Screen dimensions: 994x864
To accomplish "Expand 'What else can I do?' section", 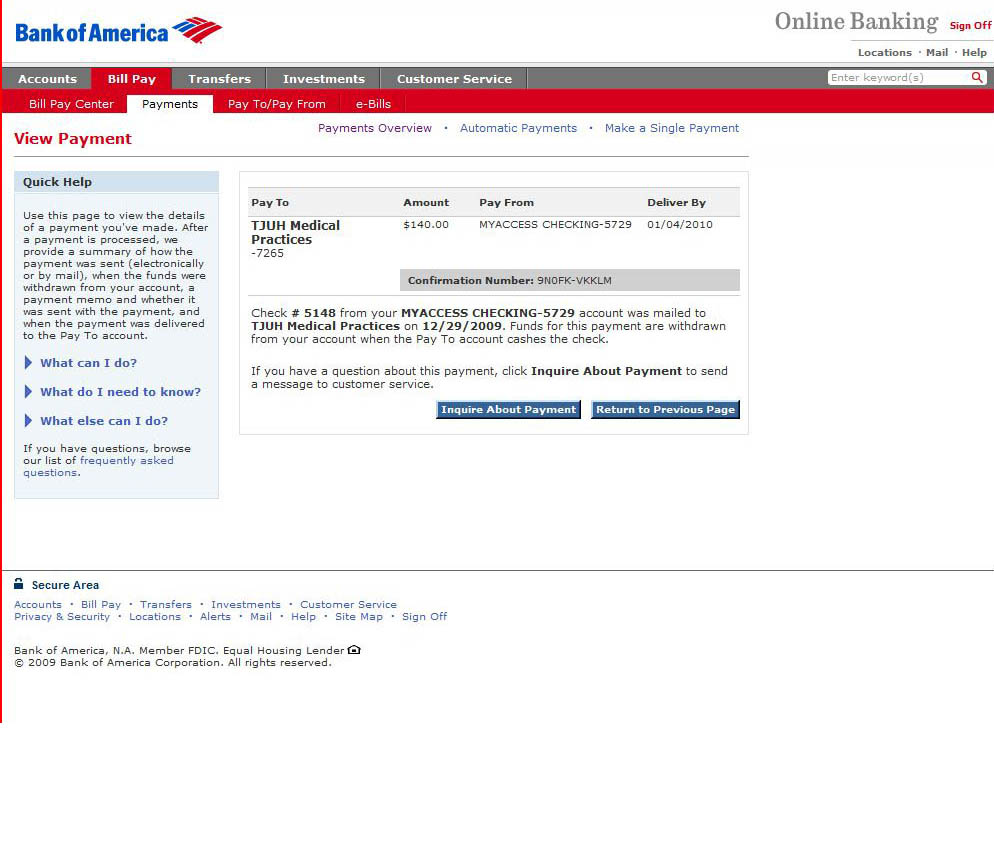I will tap(104, 421).
